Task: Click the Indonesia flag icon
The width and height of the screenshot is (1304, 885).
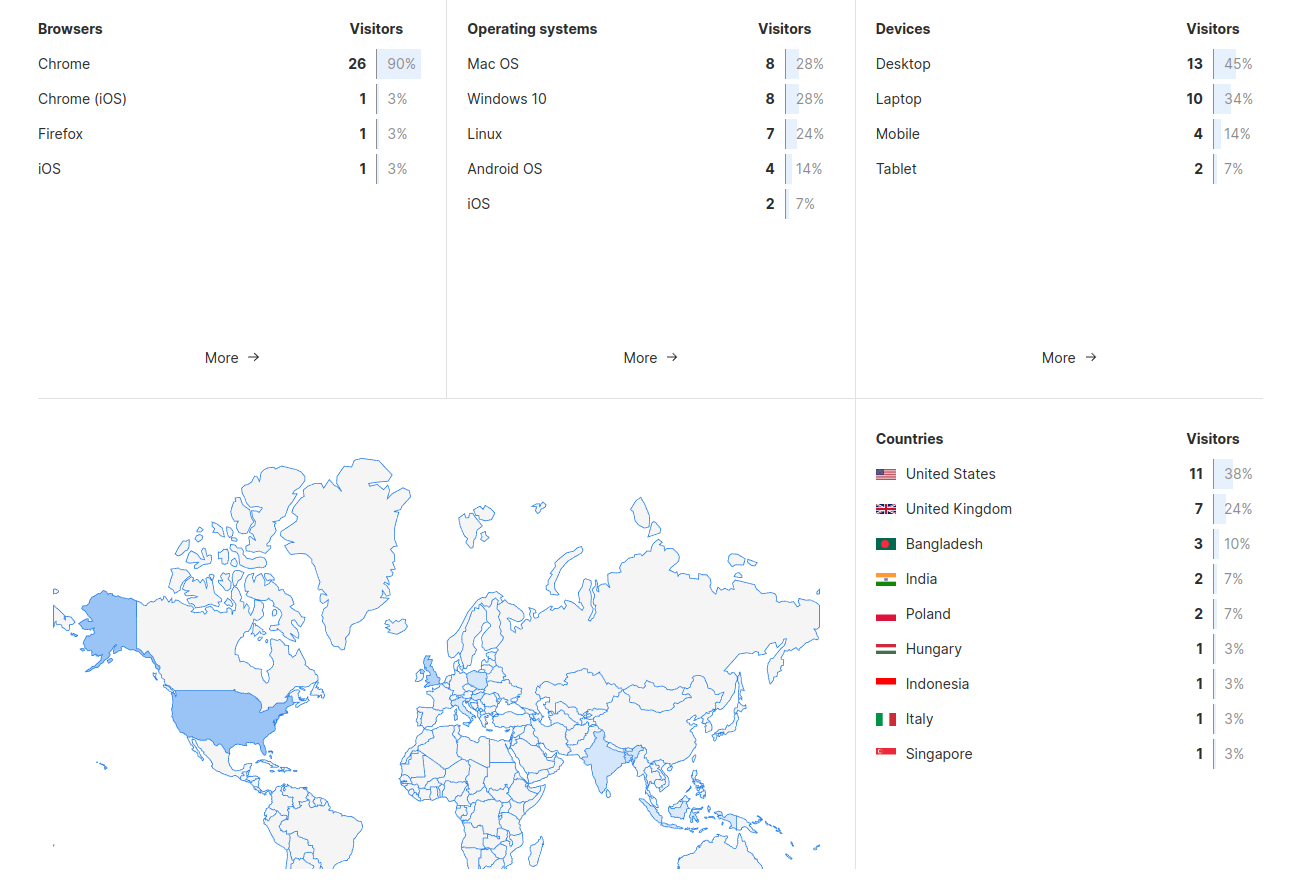Action: pos(886,684)
